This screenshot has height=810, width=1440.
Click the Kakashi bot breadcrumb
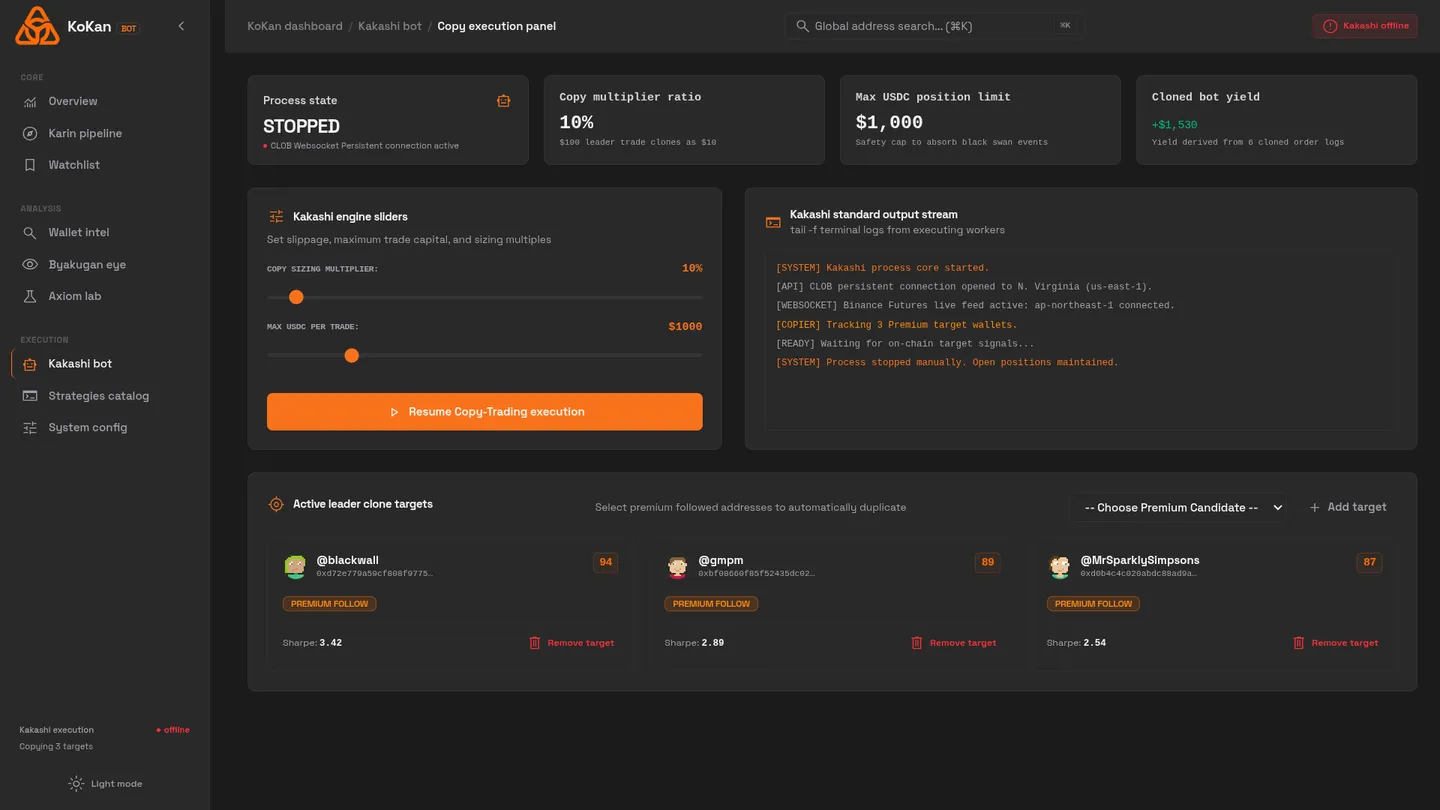[390, 26]
